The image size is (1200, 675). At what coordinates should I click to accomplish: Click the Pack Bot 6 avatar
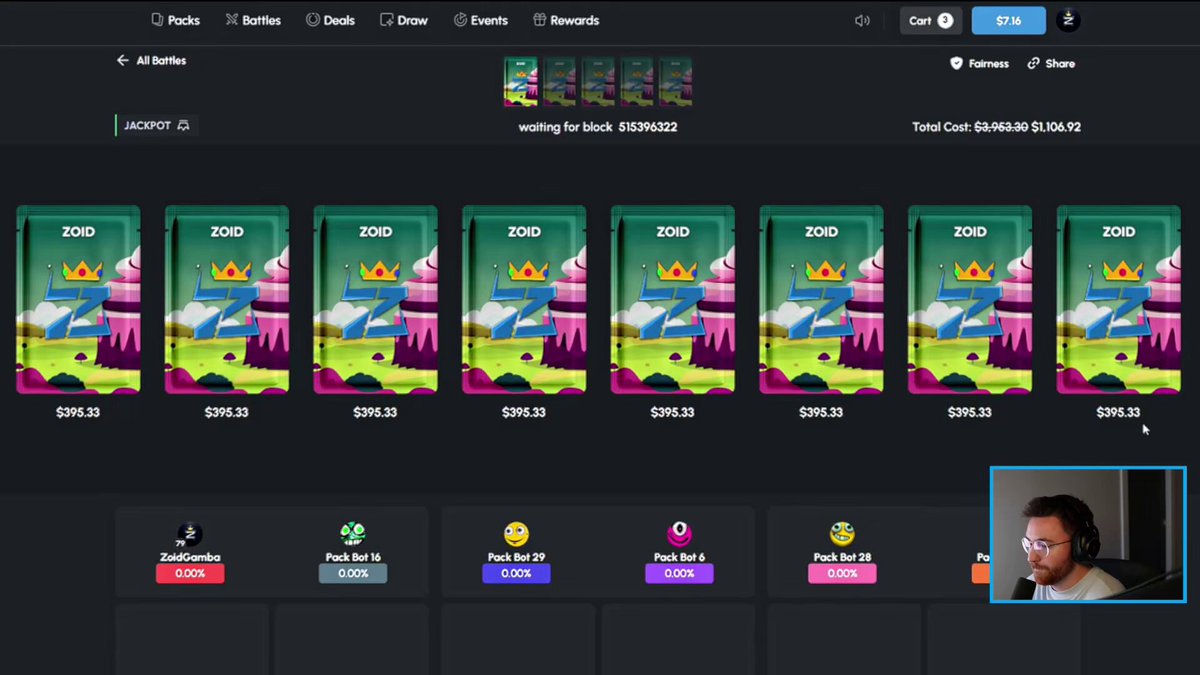[x=679, y=535]
